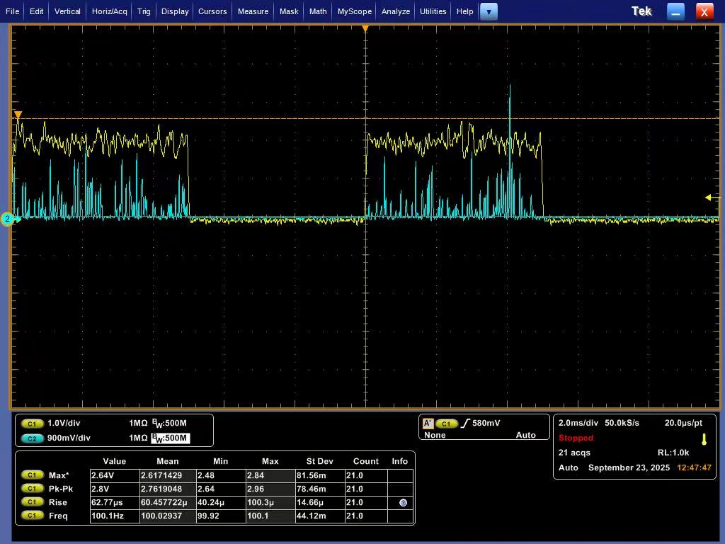This screenshot has width=725, height=544.
Task: Open the Help menu
Action: [x=465, y=11]
